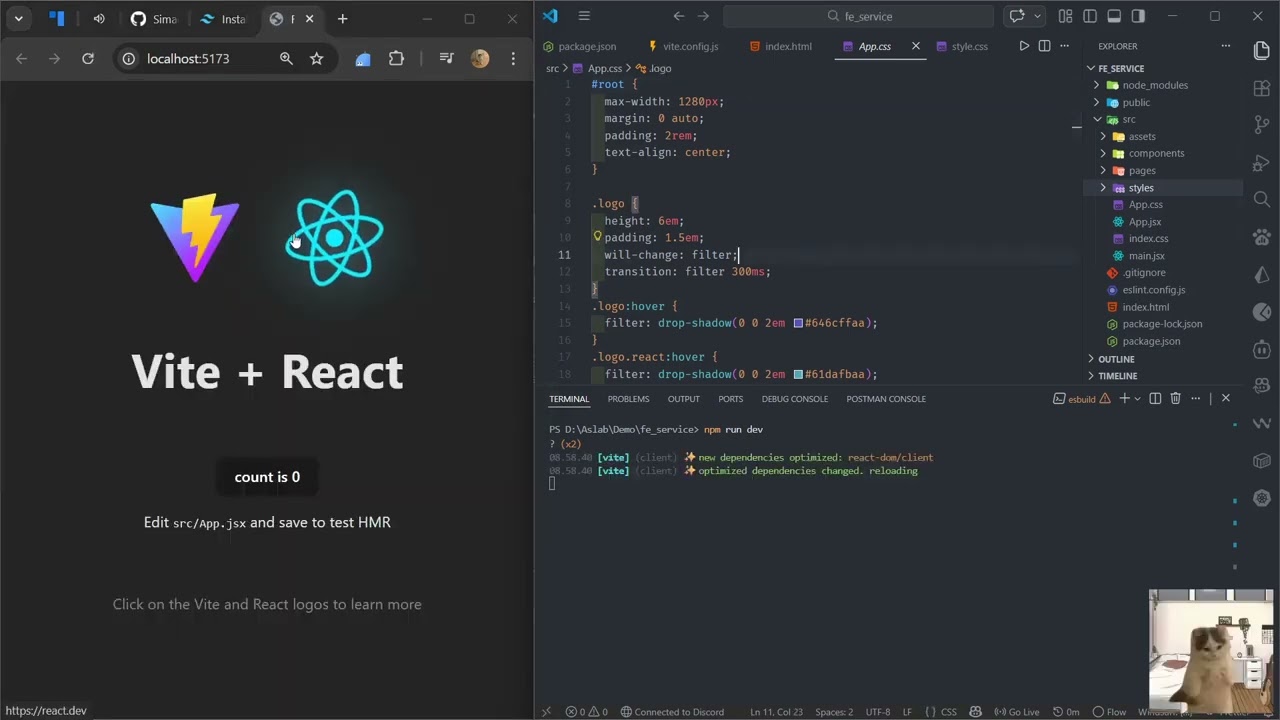Expand the TIMELINE section
Screen dimensions: 1280x720
[1117, 376]
